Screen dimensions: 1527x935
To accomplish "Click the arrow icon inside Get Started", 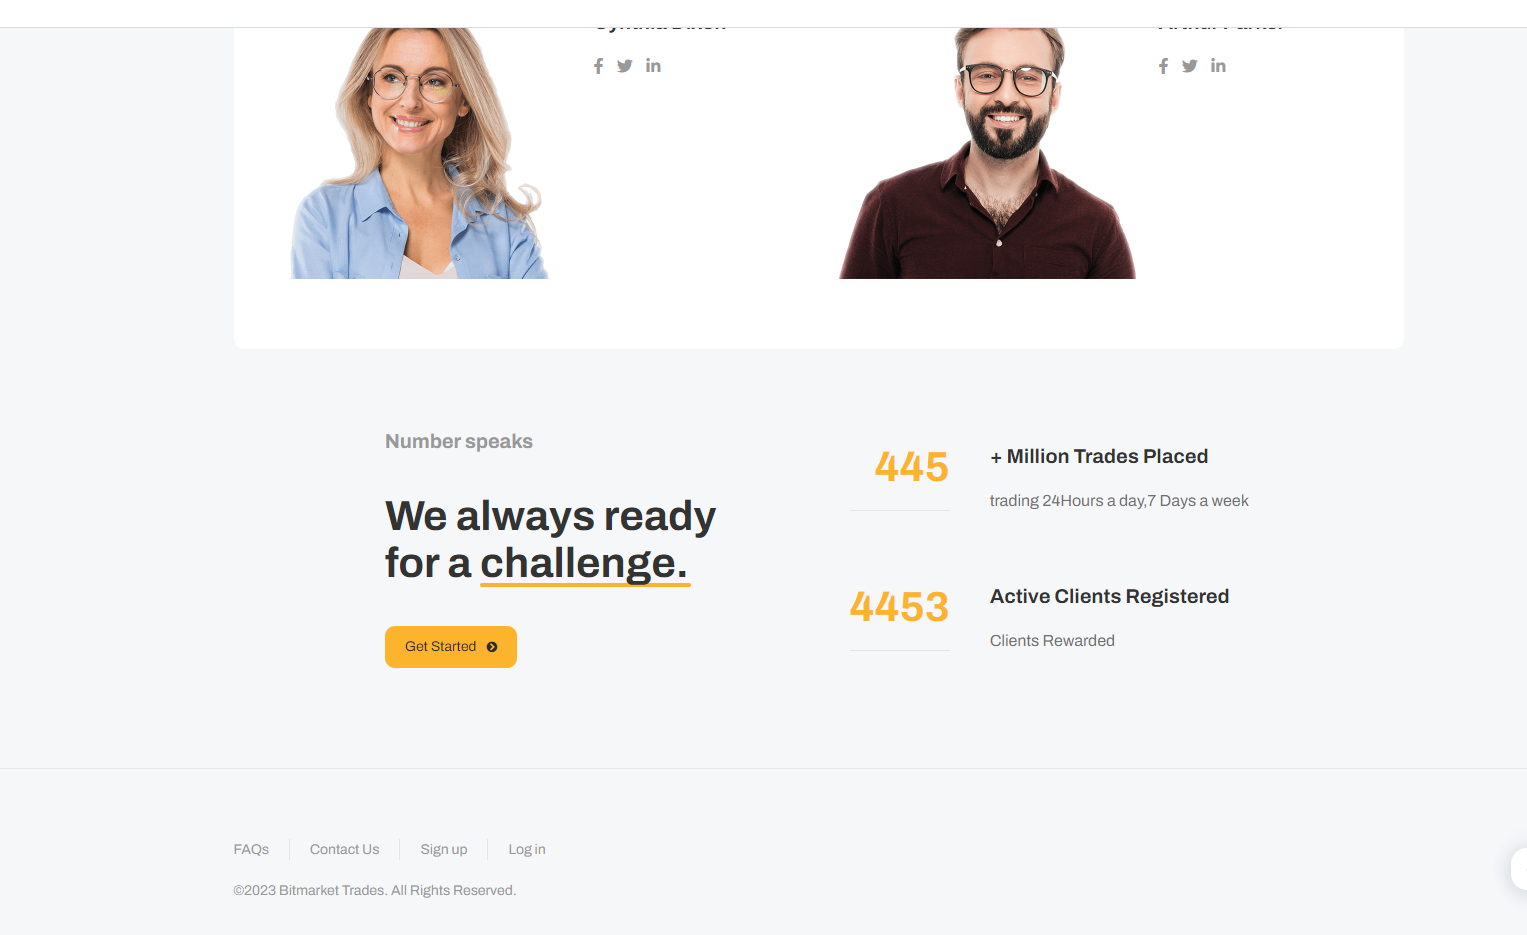I will [492, 647].
